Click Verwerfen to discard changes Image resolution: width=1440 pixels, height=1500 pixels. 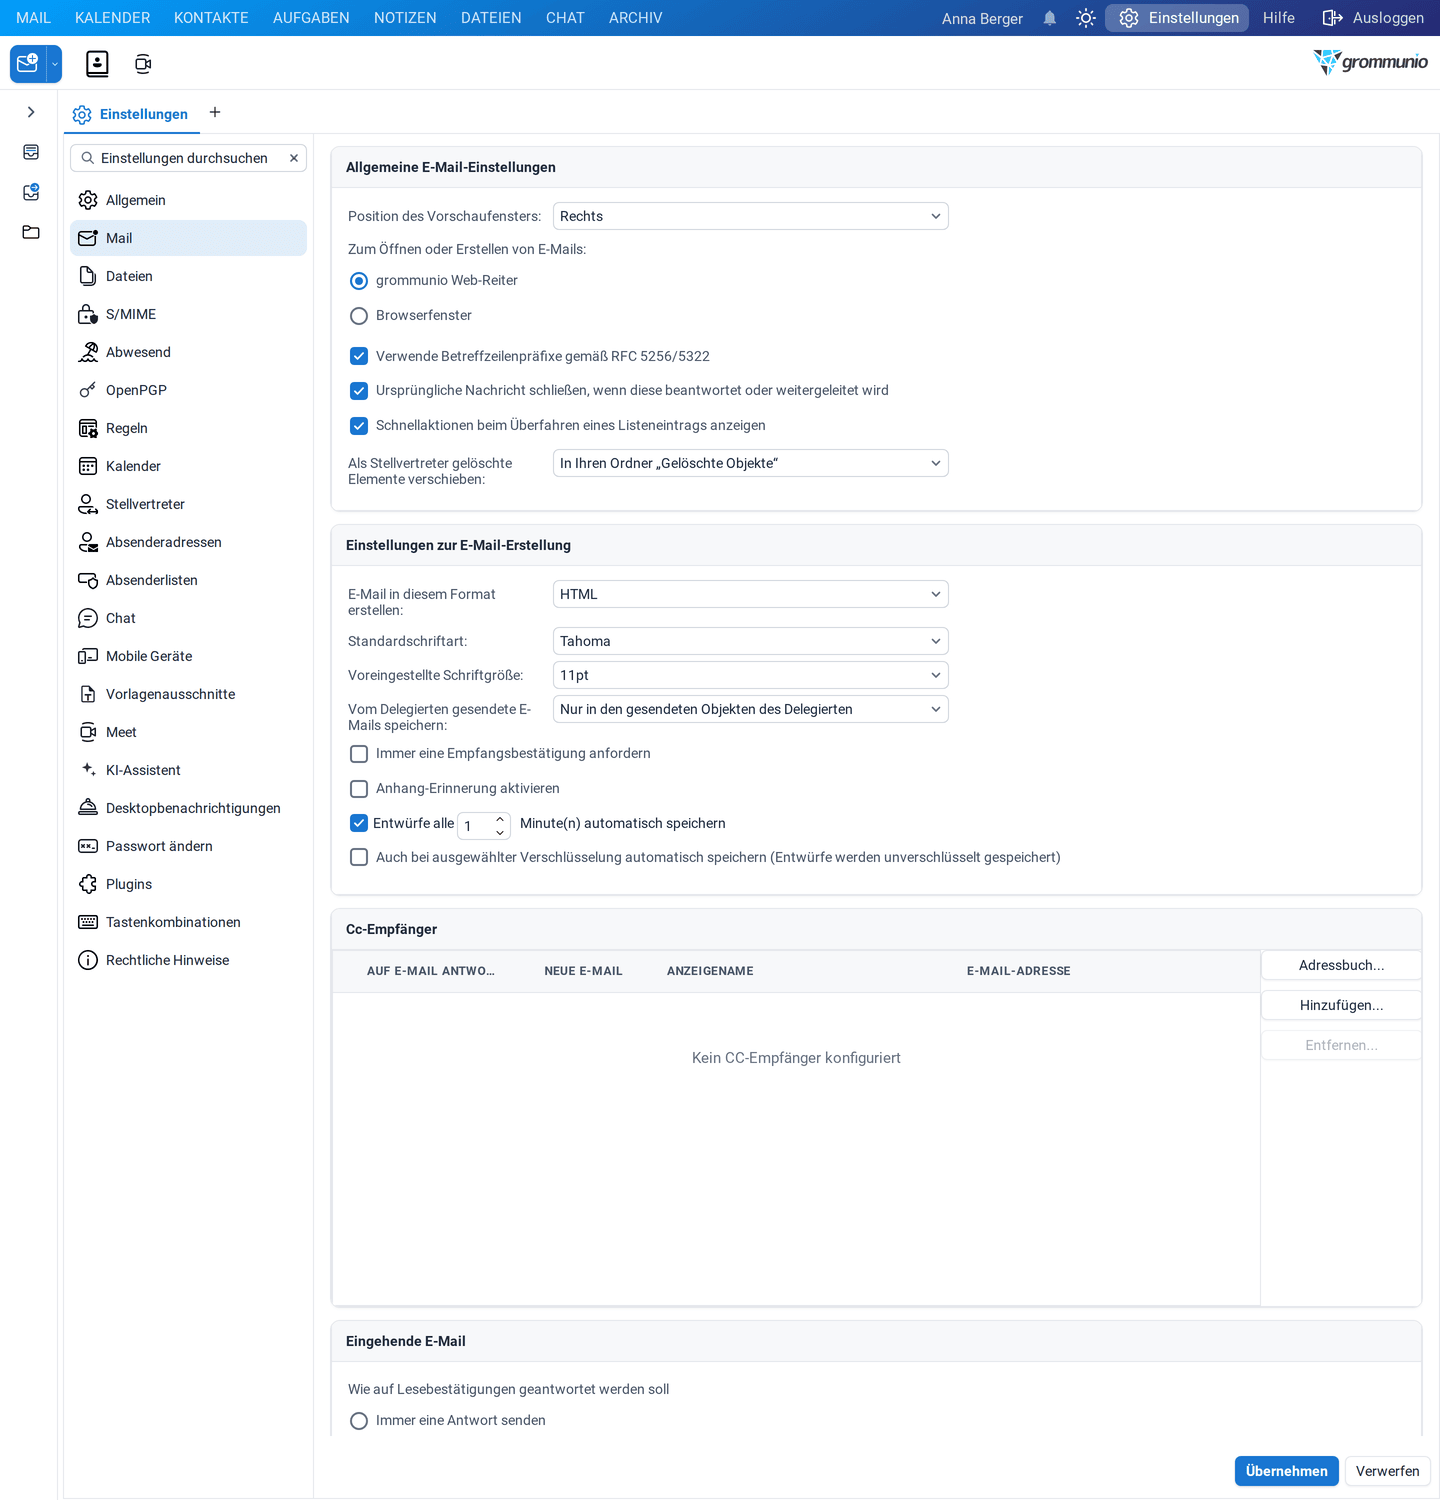(1388, 1471)
